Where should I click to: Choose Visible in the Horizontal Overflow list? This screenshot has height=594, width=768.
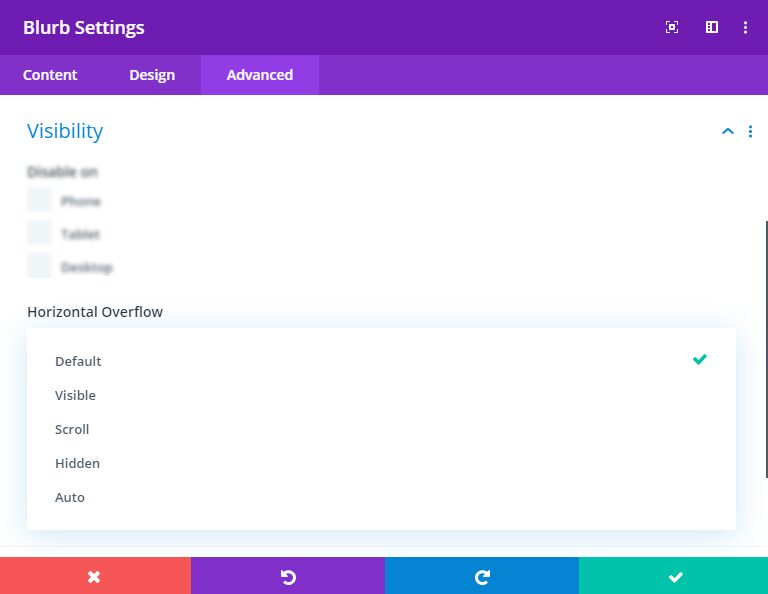point(381,395)
